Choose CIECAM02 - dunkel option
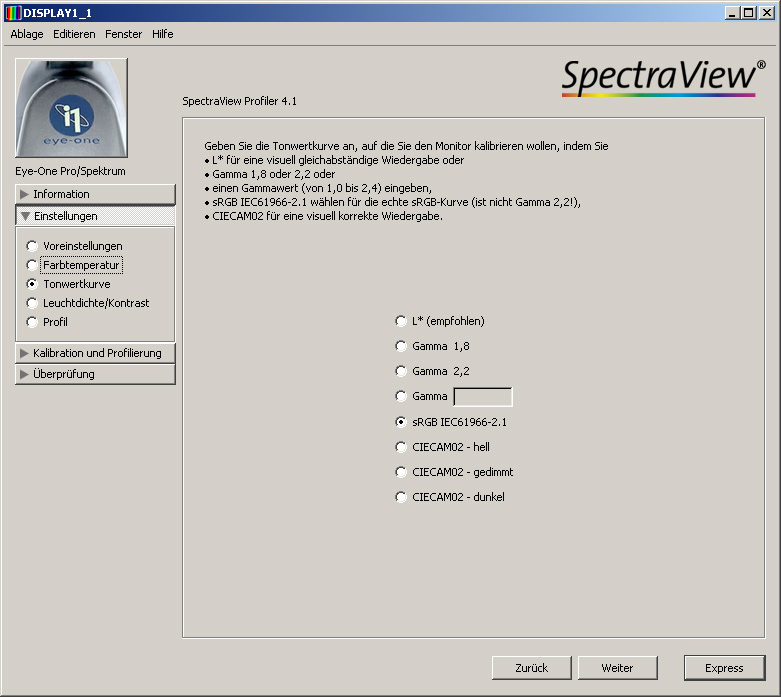Viewport: 781px width, 697px height. click(x=400, y=497)
